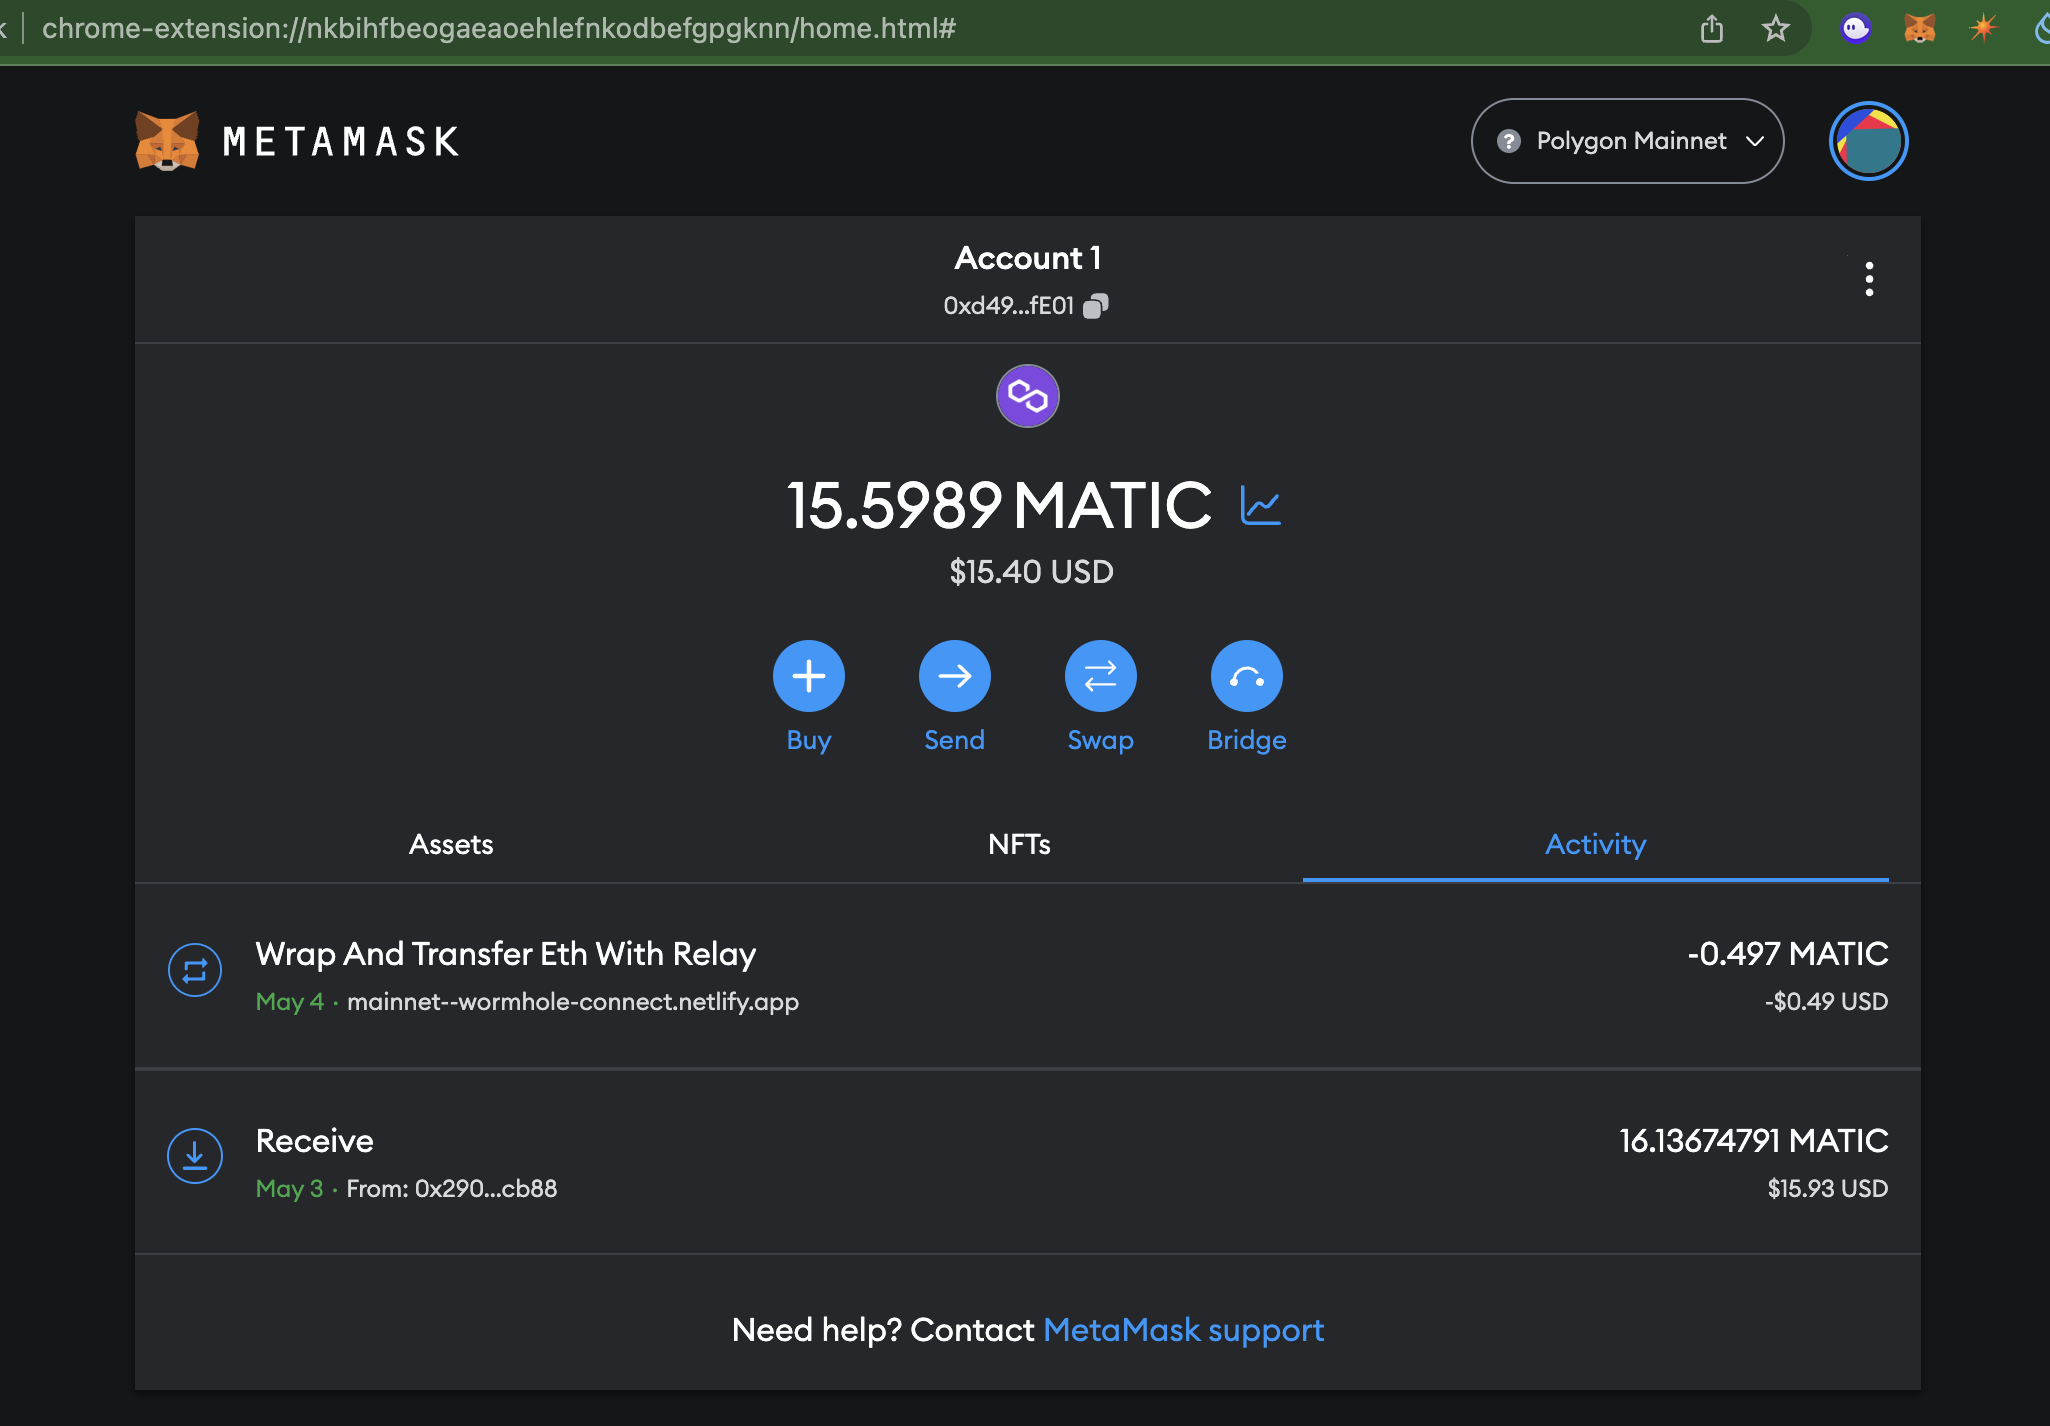This screenshot has width=2050, height=1426.
Task: Switch to the Assets tab
Action: [x=451, y=844]
